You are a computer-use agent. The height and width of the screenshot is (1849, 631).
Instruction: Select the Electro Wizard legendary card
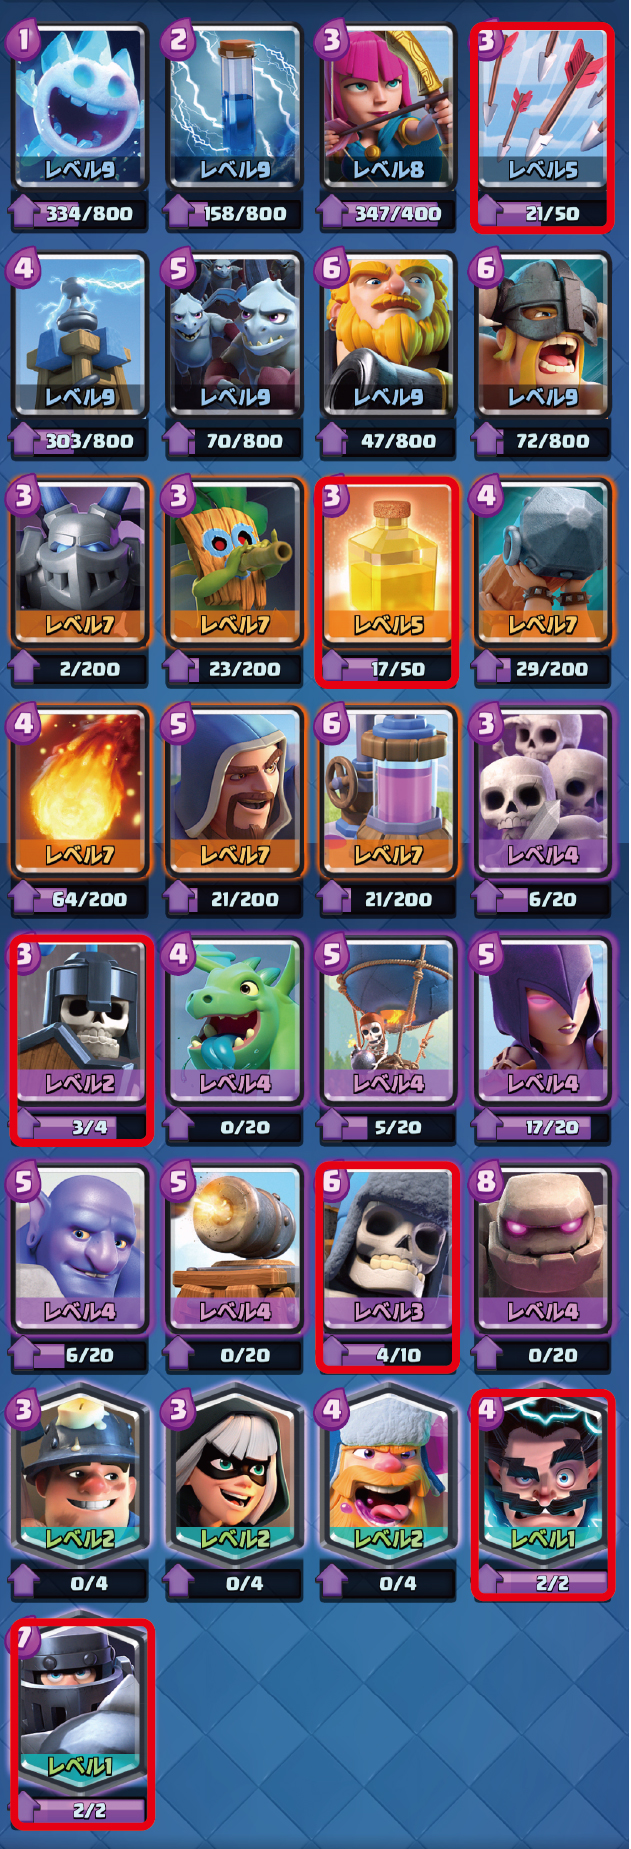(x=542, y=1476)
